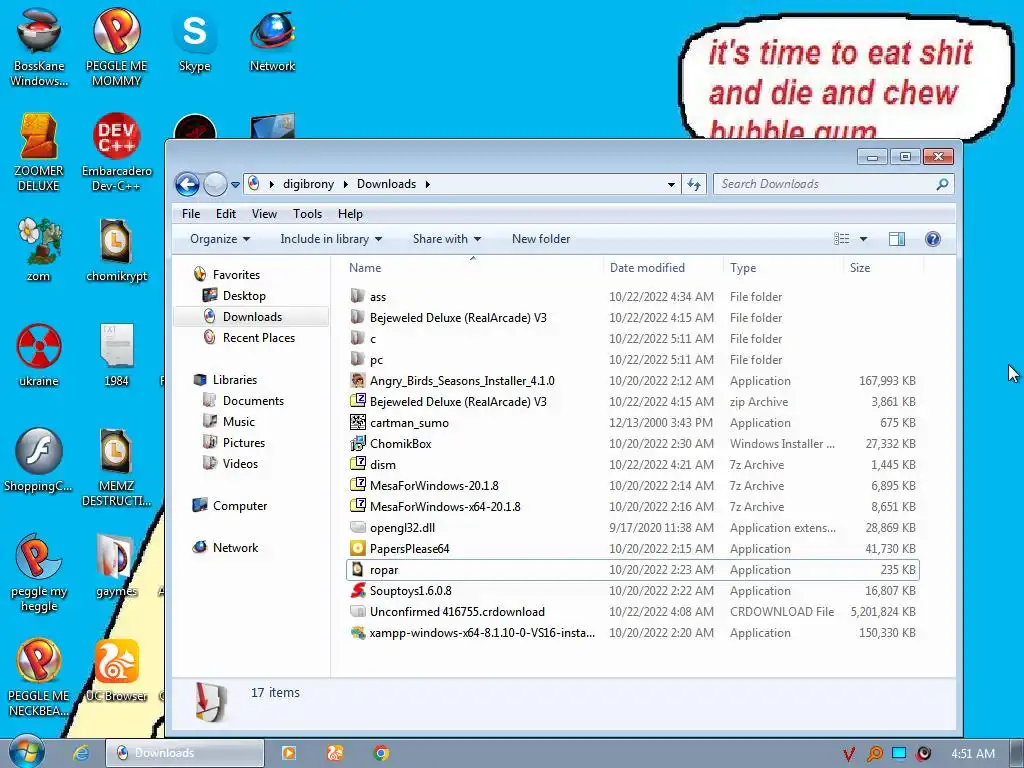Open UC Browser from the taskbar
Viewport: 1024px width, 768px height.
(335, 753)
